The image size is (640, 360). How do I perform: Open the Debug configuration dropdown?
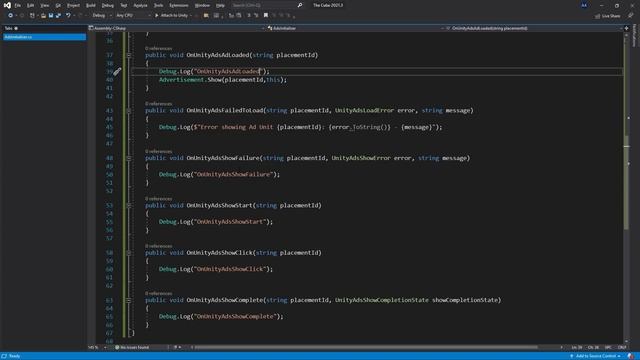[x=102, y=16]
